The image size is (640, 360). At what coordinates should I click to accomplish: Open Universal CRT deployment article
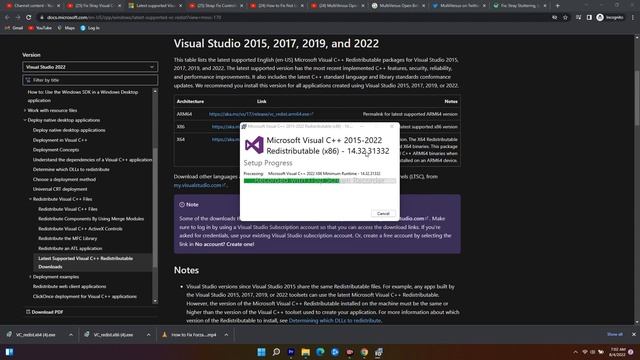click(60, 189)
